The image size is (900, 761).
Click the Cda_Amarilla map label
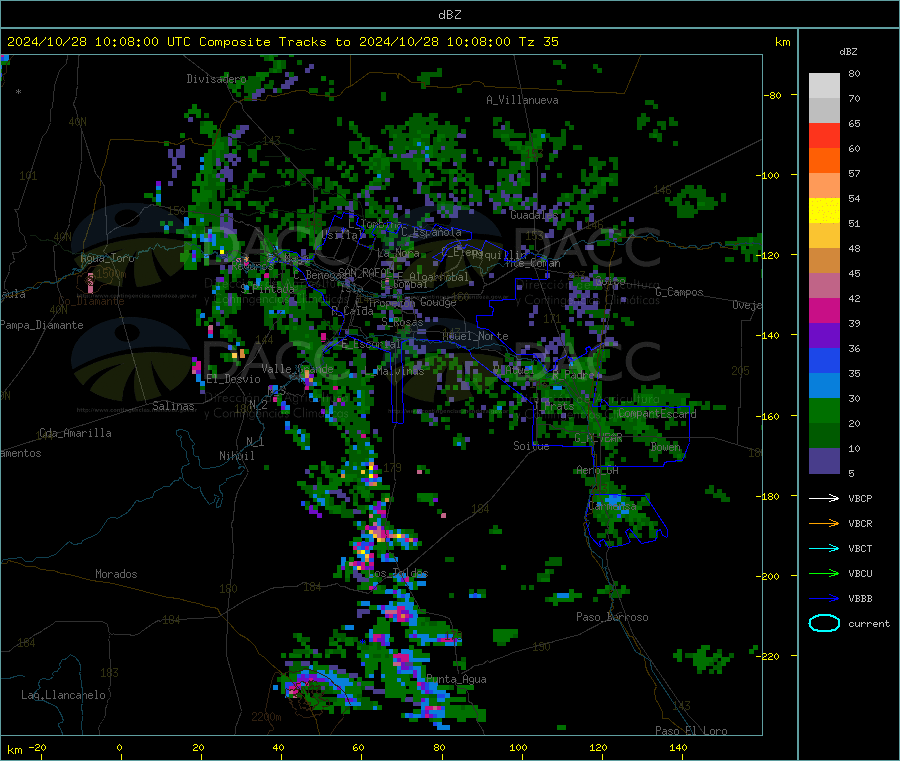click(75, 433)
